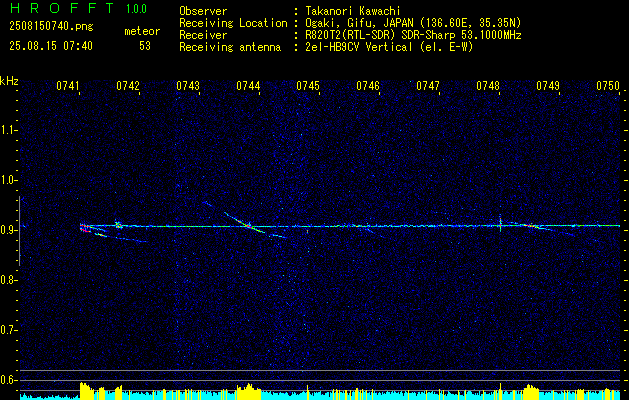
Task: Click the kHz axis unit label
Action: click(9, 81)
